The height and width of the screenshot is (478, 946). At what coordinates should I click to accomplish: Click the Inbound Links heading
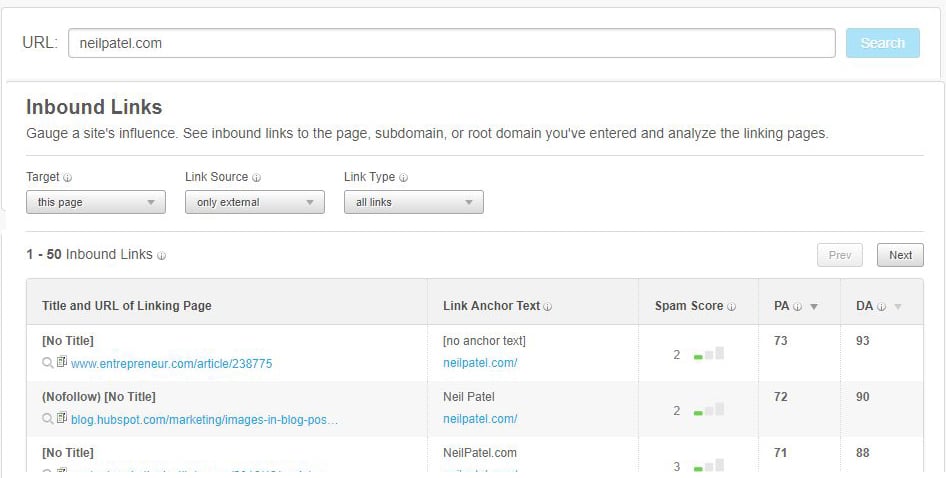pos(94,107)
